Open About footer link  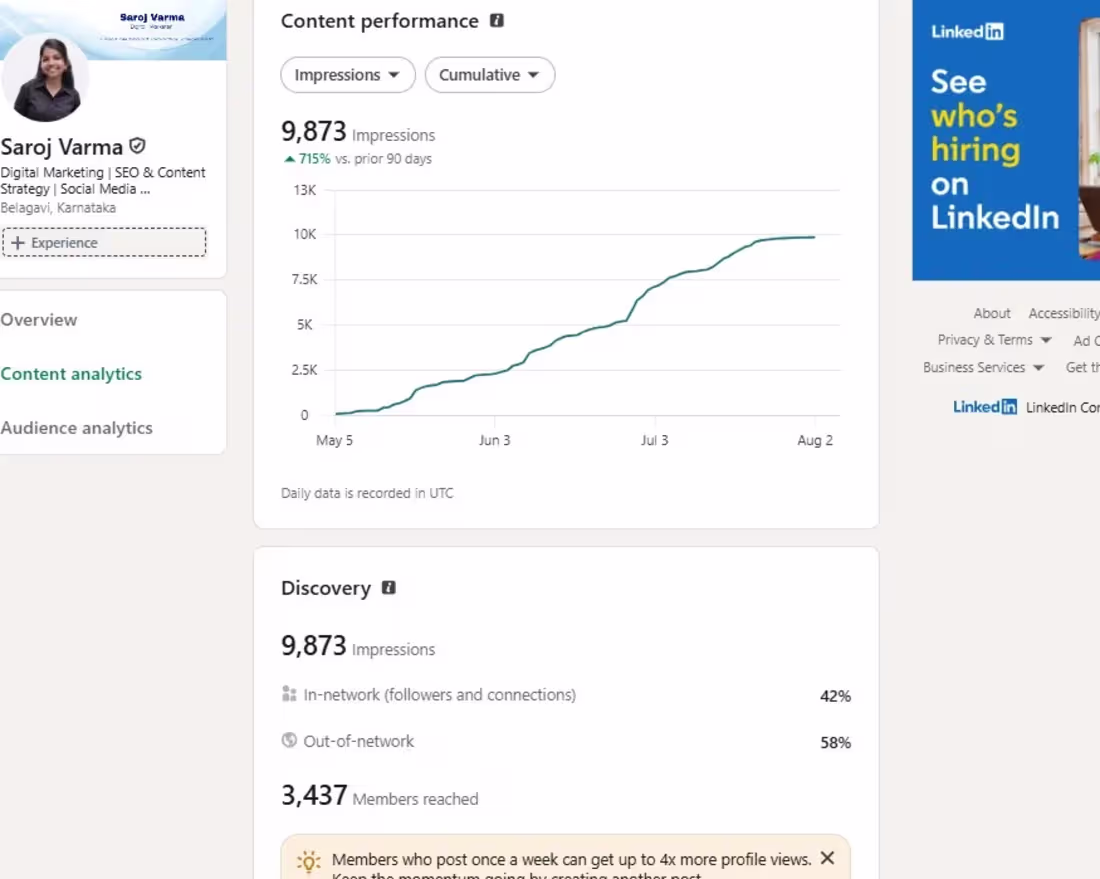[991, 314]
